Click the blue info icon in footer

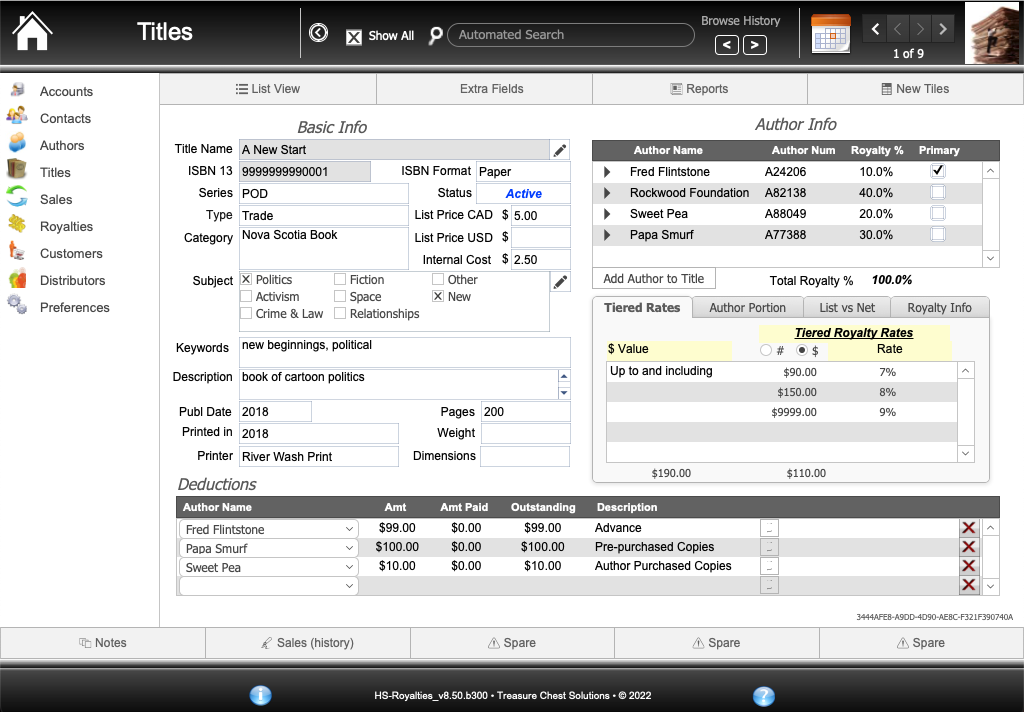pyautogui.click(x=260, y=695)
